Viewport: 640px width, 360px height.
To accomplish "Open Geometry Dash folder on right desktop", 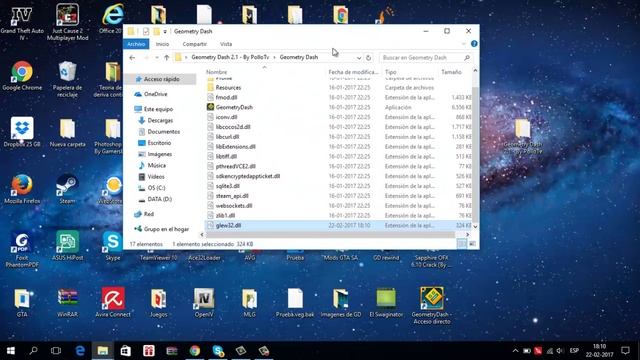I will 522,137.
